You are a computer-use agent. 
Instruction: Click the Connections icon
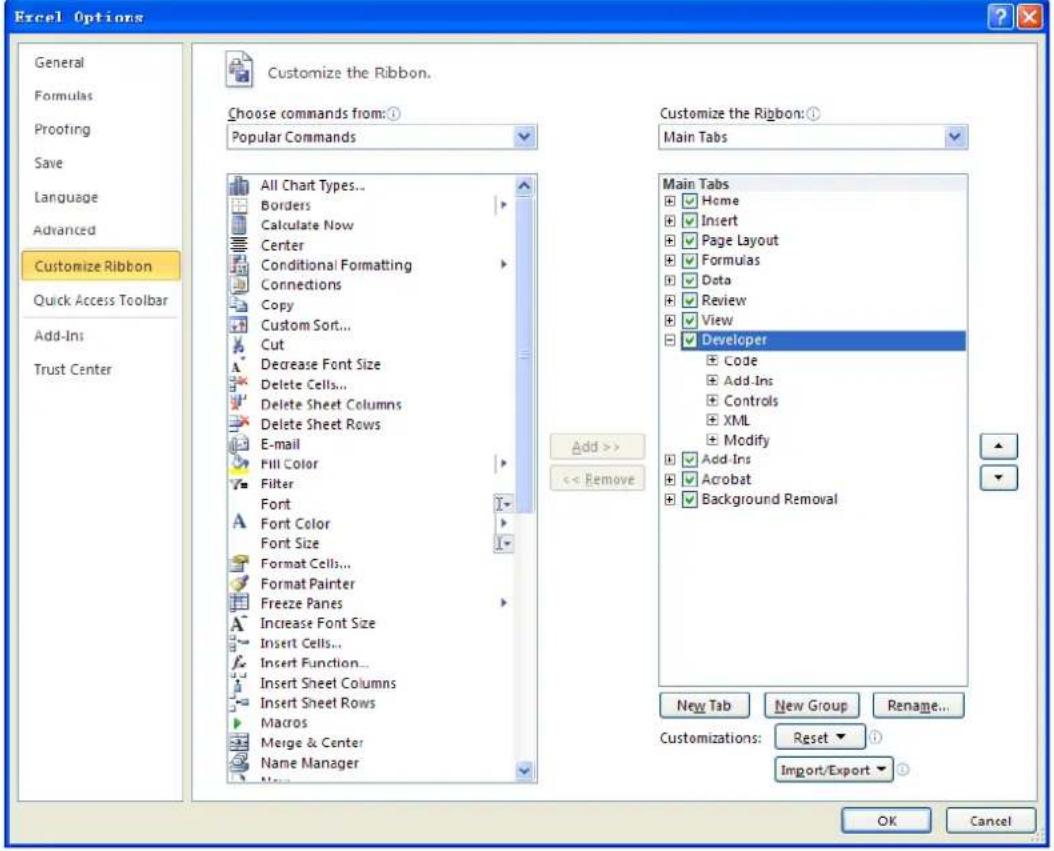[x=239, y=284]
